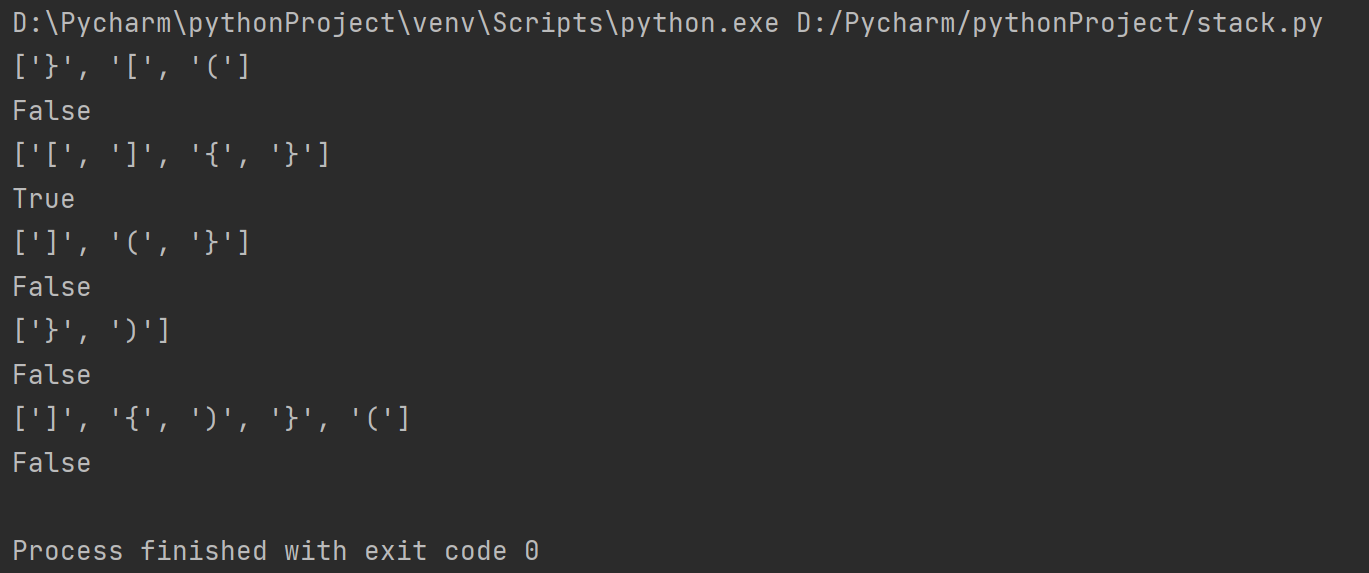Select the ['[', ']', '{', '}'] output line

point(172,155)
